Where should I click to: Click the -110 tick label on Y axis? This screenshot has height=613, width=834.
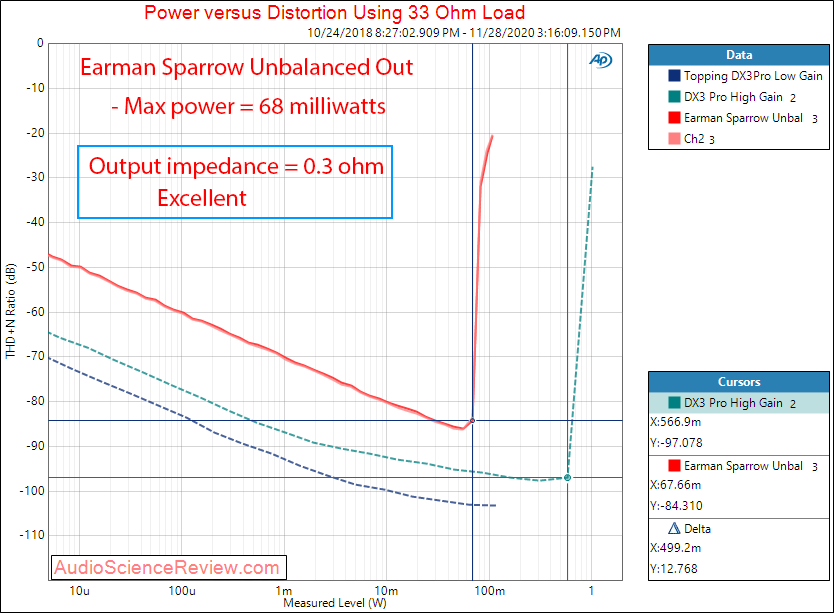pyautogui.click(x=32, y=535)
